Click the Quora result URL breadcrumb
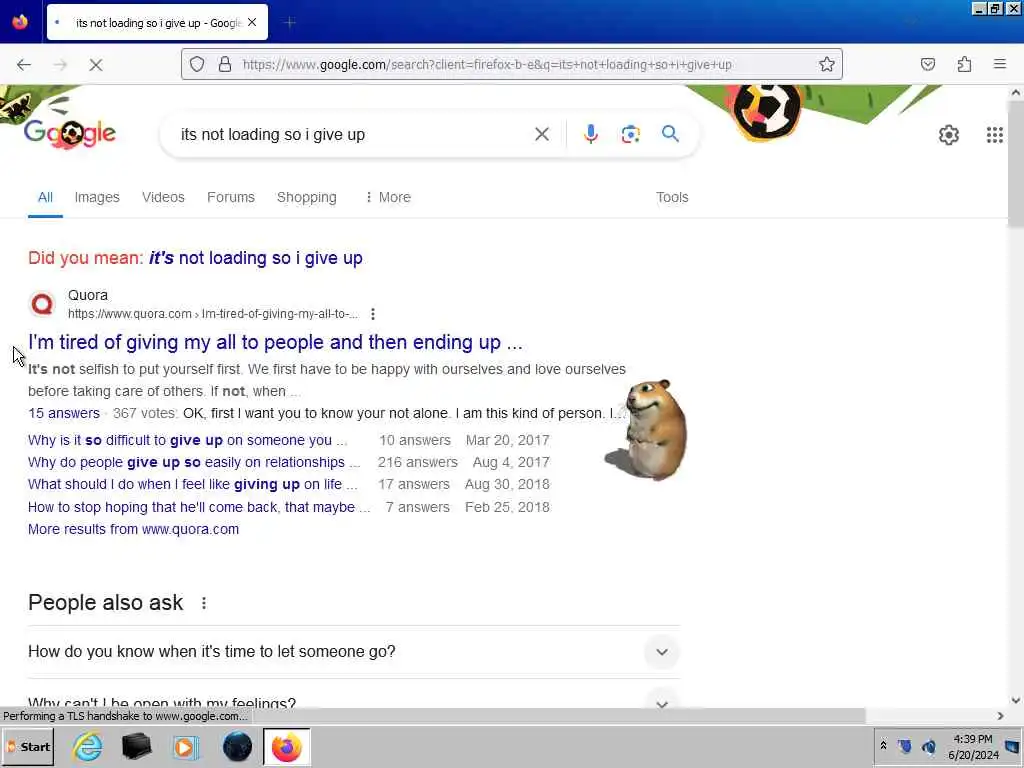Image resolution: width=1024 pixels, height=768 pixels. pos(213,314)
